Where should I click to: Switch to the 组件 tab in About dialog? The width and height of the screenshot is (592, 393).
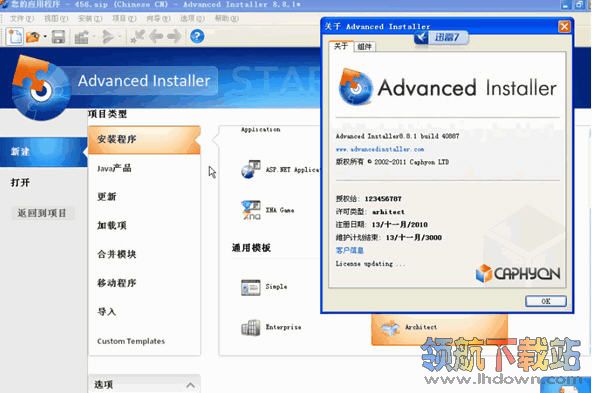[x=365, y=47]
